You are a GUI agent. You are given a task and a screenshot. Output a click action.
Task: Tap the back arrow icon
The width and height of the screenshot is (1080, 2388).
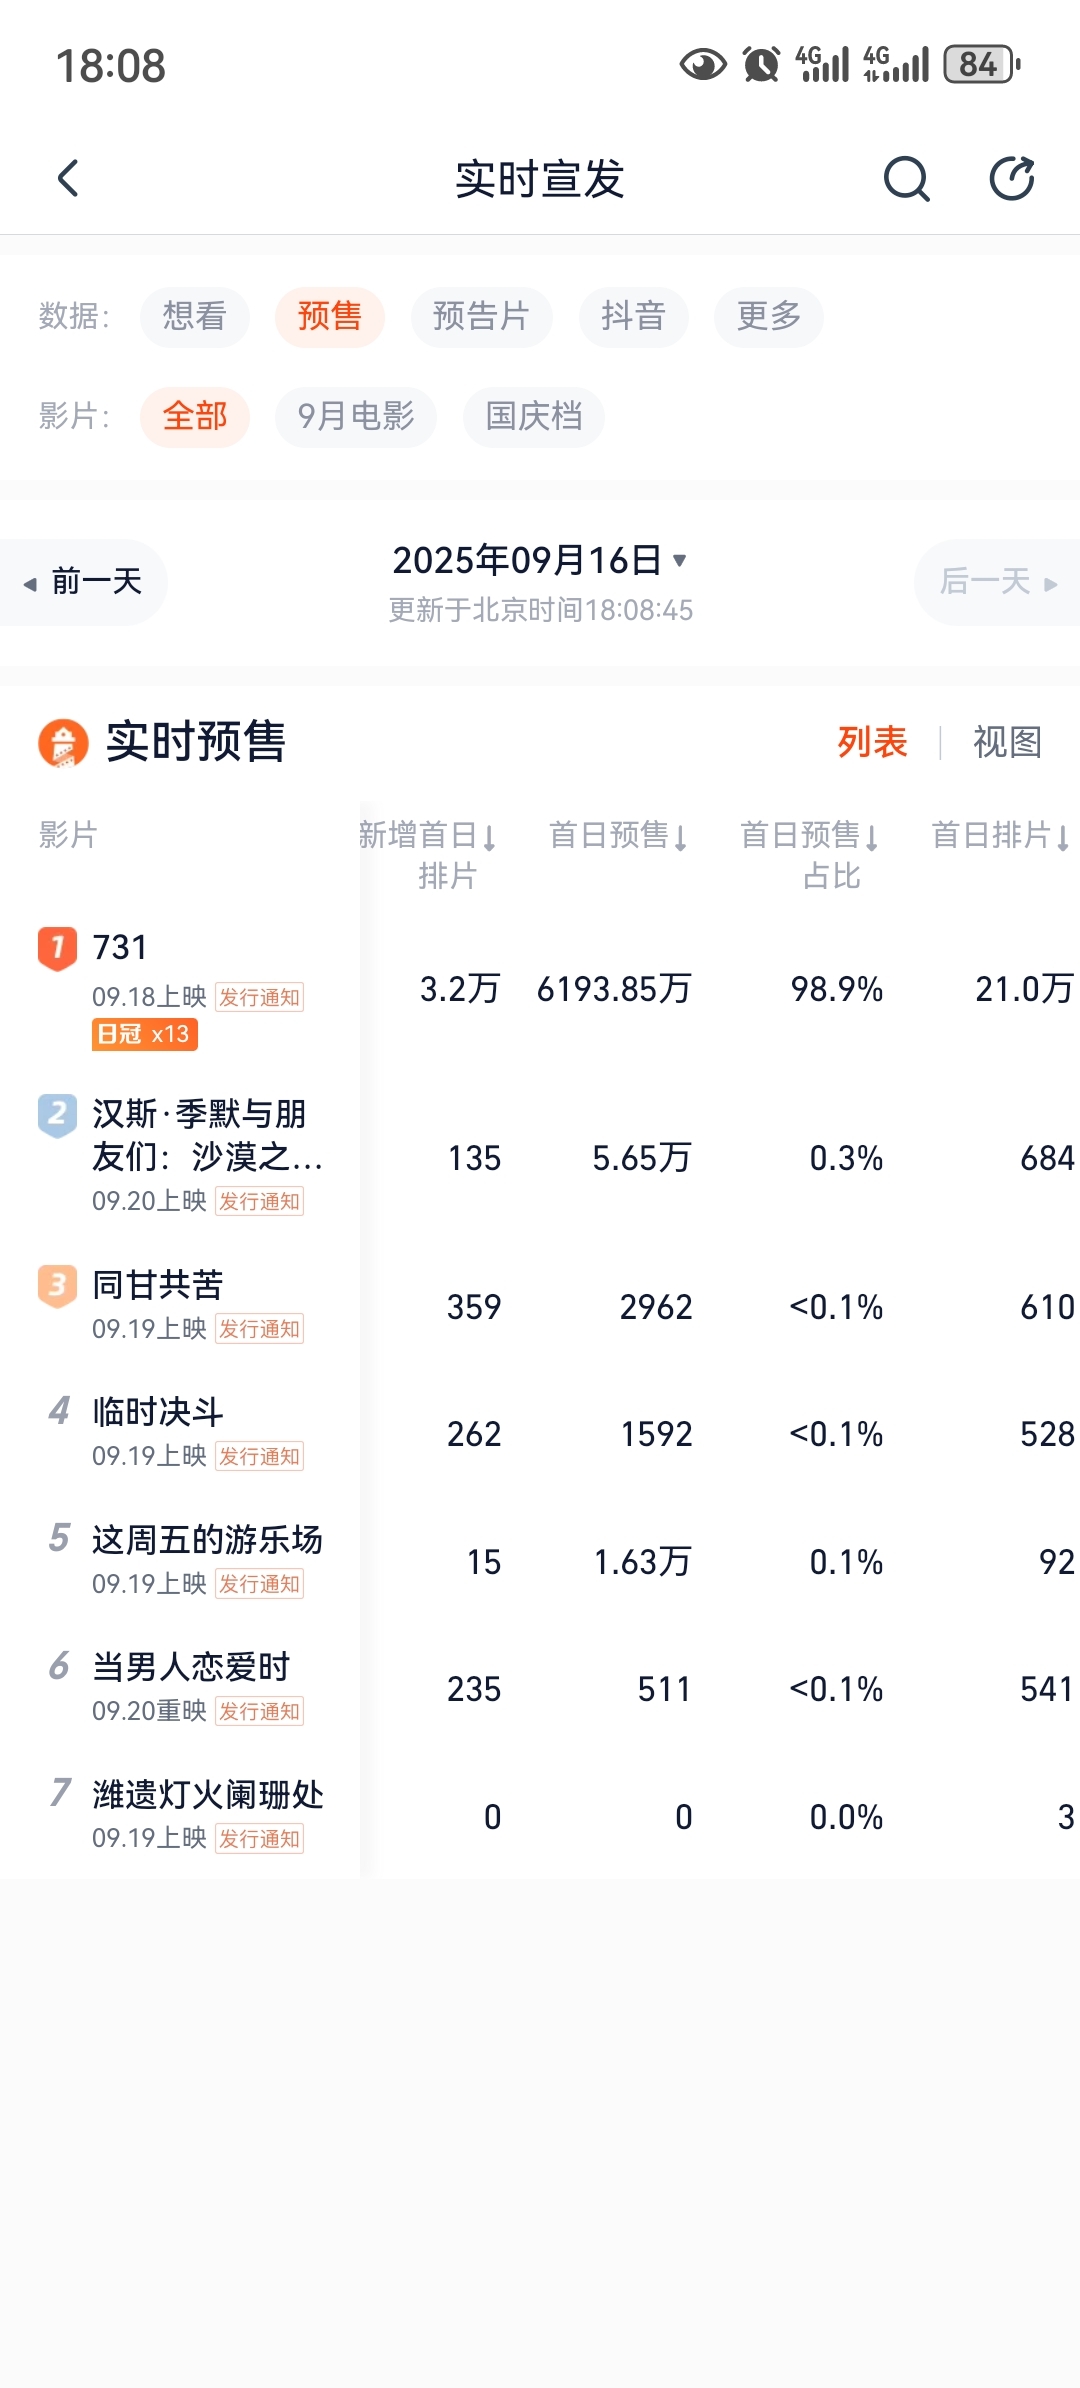(68, 179)
